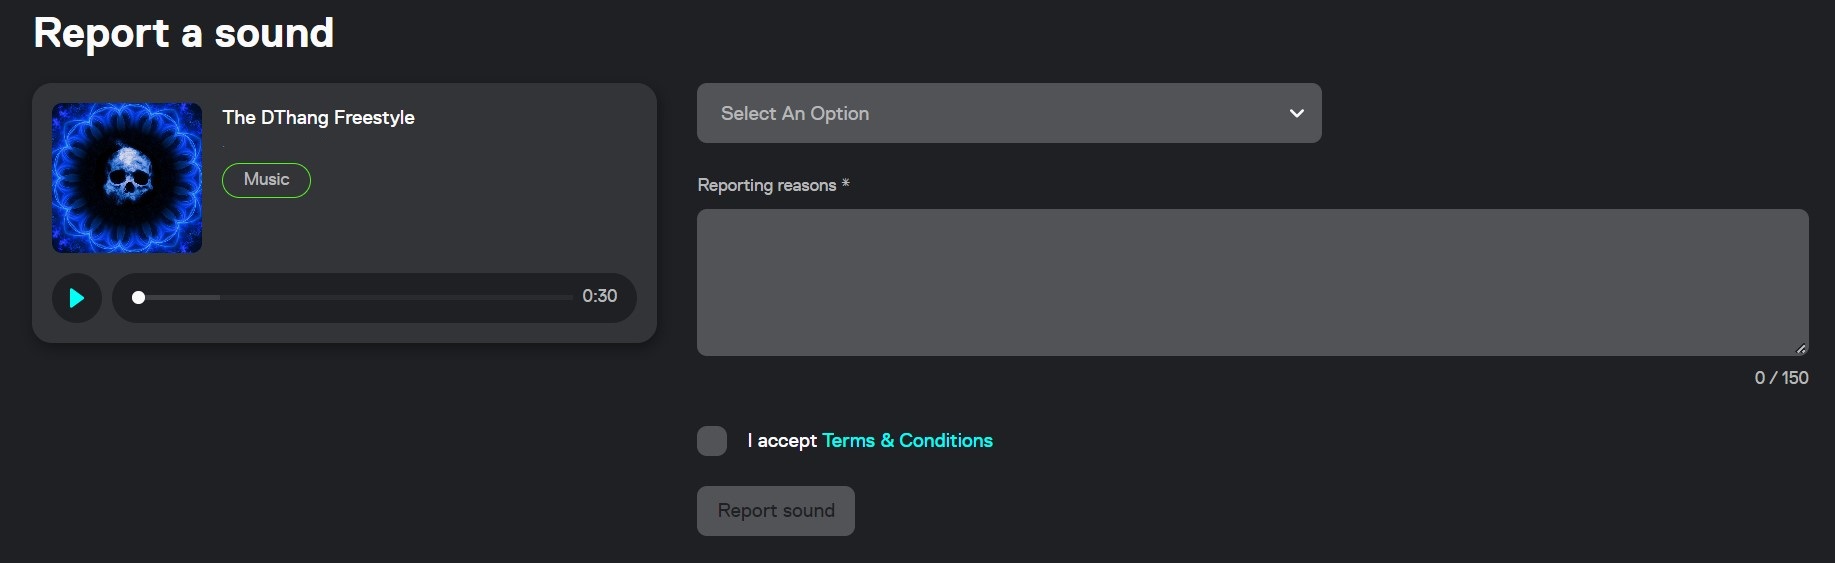
Task: Click the 'I accept' checkbox label
Action: click(x=781, y=441)
